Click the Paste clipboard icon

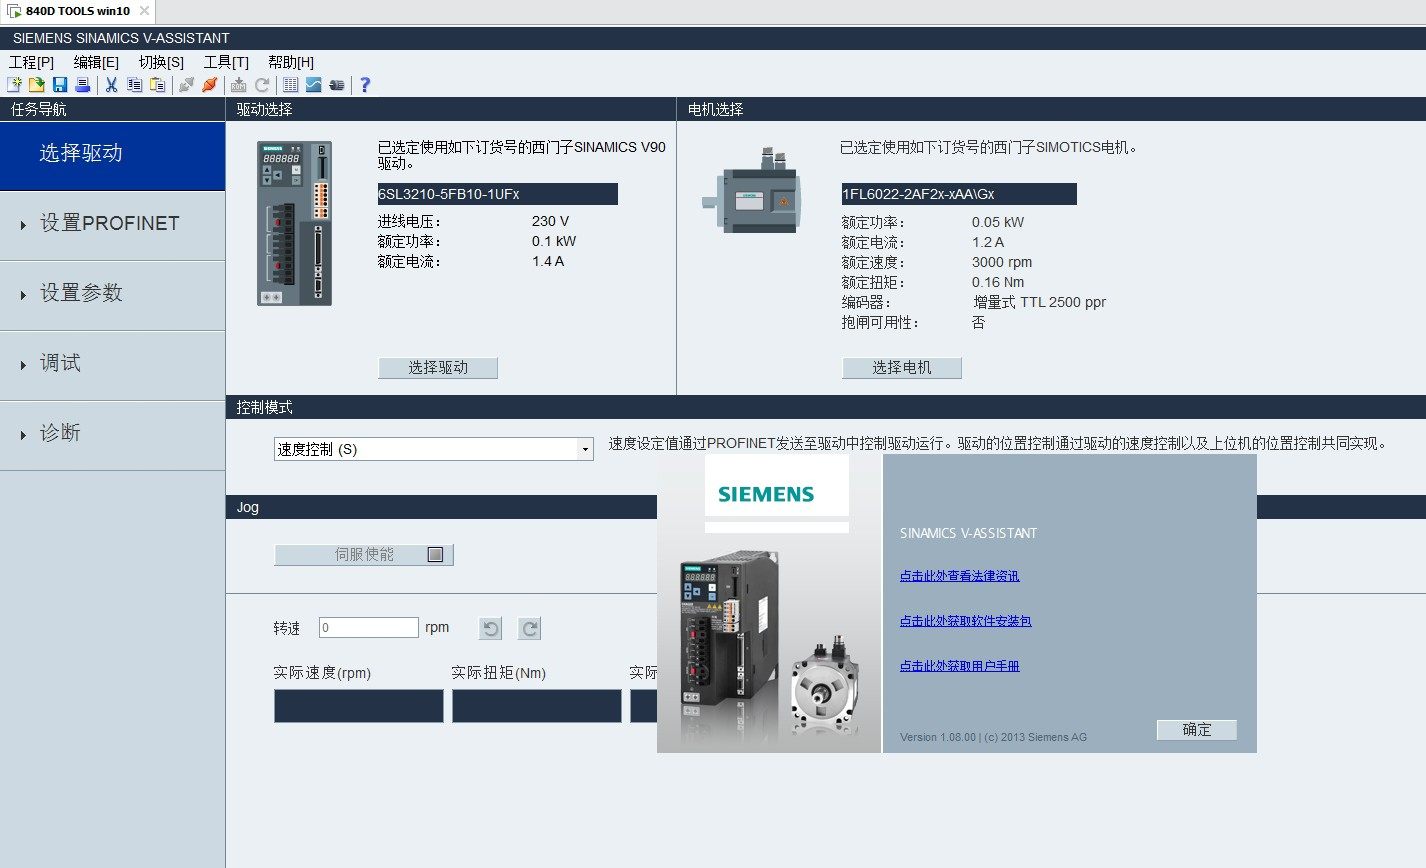pos(157,85)
